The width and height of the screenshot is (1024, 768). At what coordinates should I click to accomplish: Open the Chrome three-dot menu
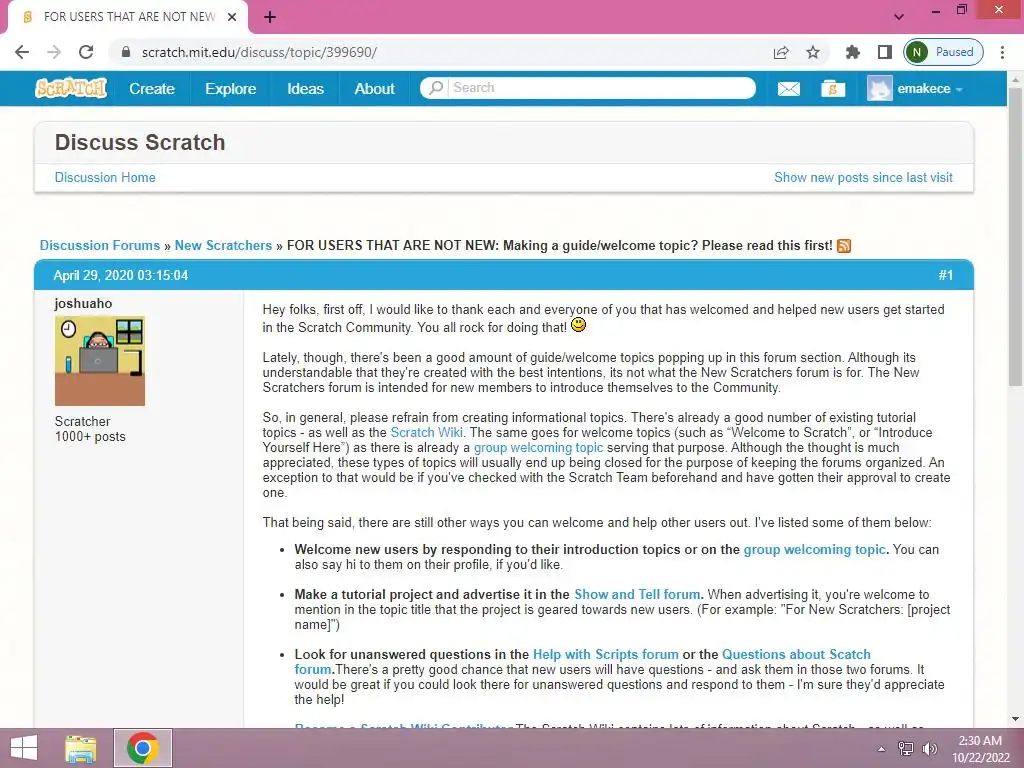[x=1002, y=52]
